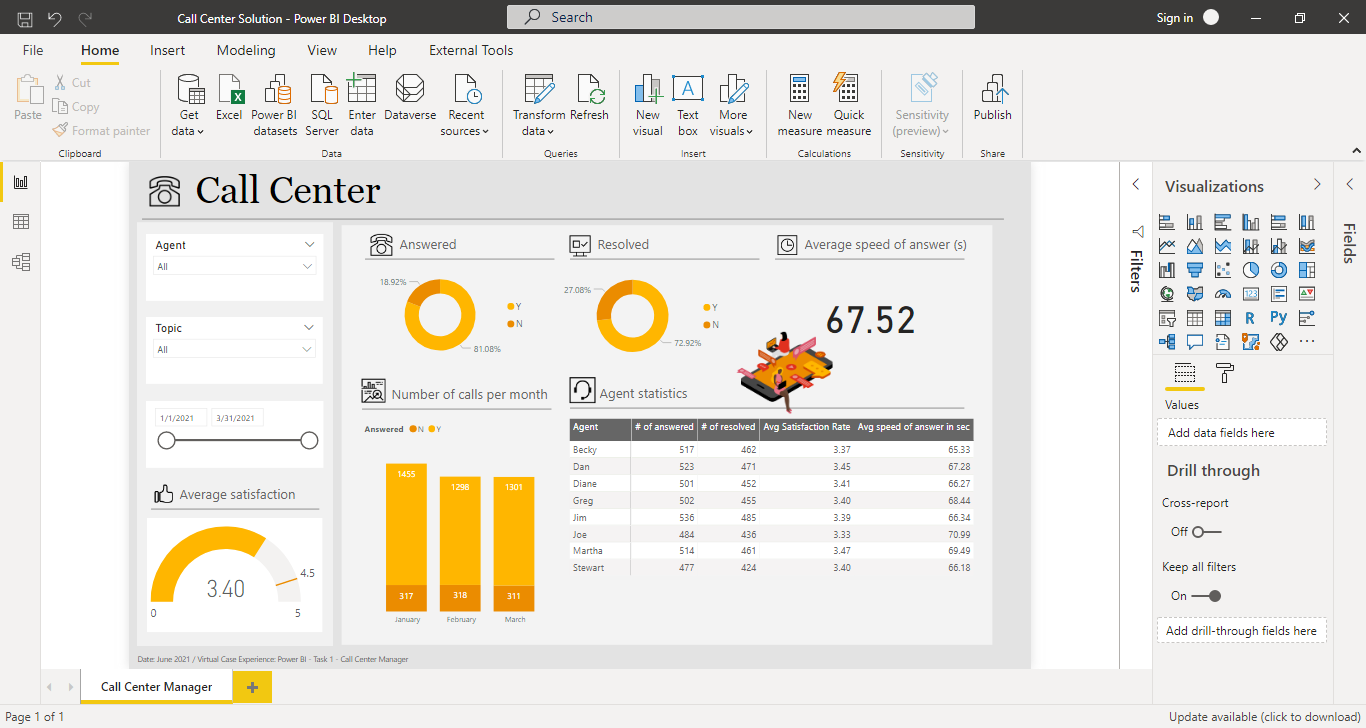The image size is (1366, 728).
Task: Select the Stacked bar chart visual
Action: [x=1167, y=222]
